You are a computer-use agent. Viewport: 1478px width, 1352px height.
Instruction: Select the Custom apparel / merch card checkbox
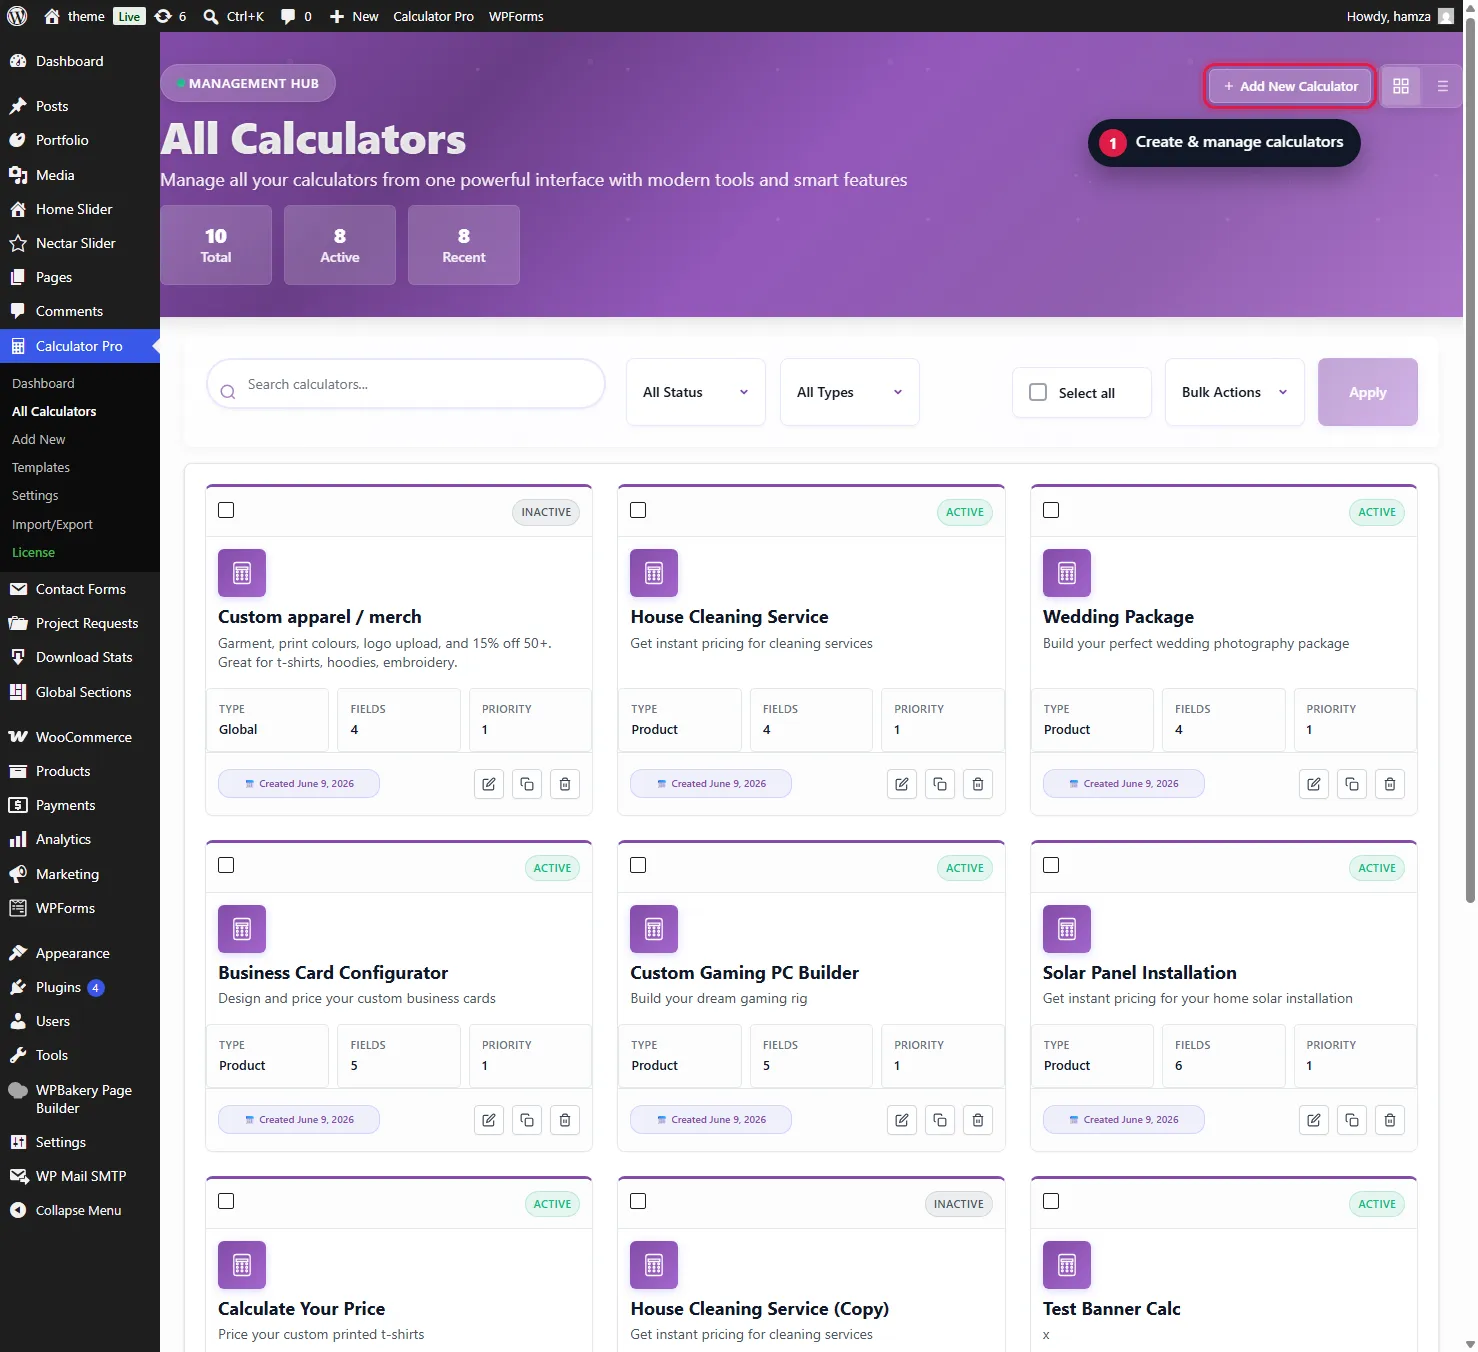pos(226,510)
